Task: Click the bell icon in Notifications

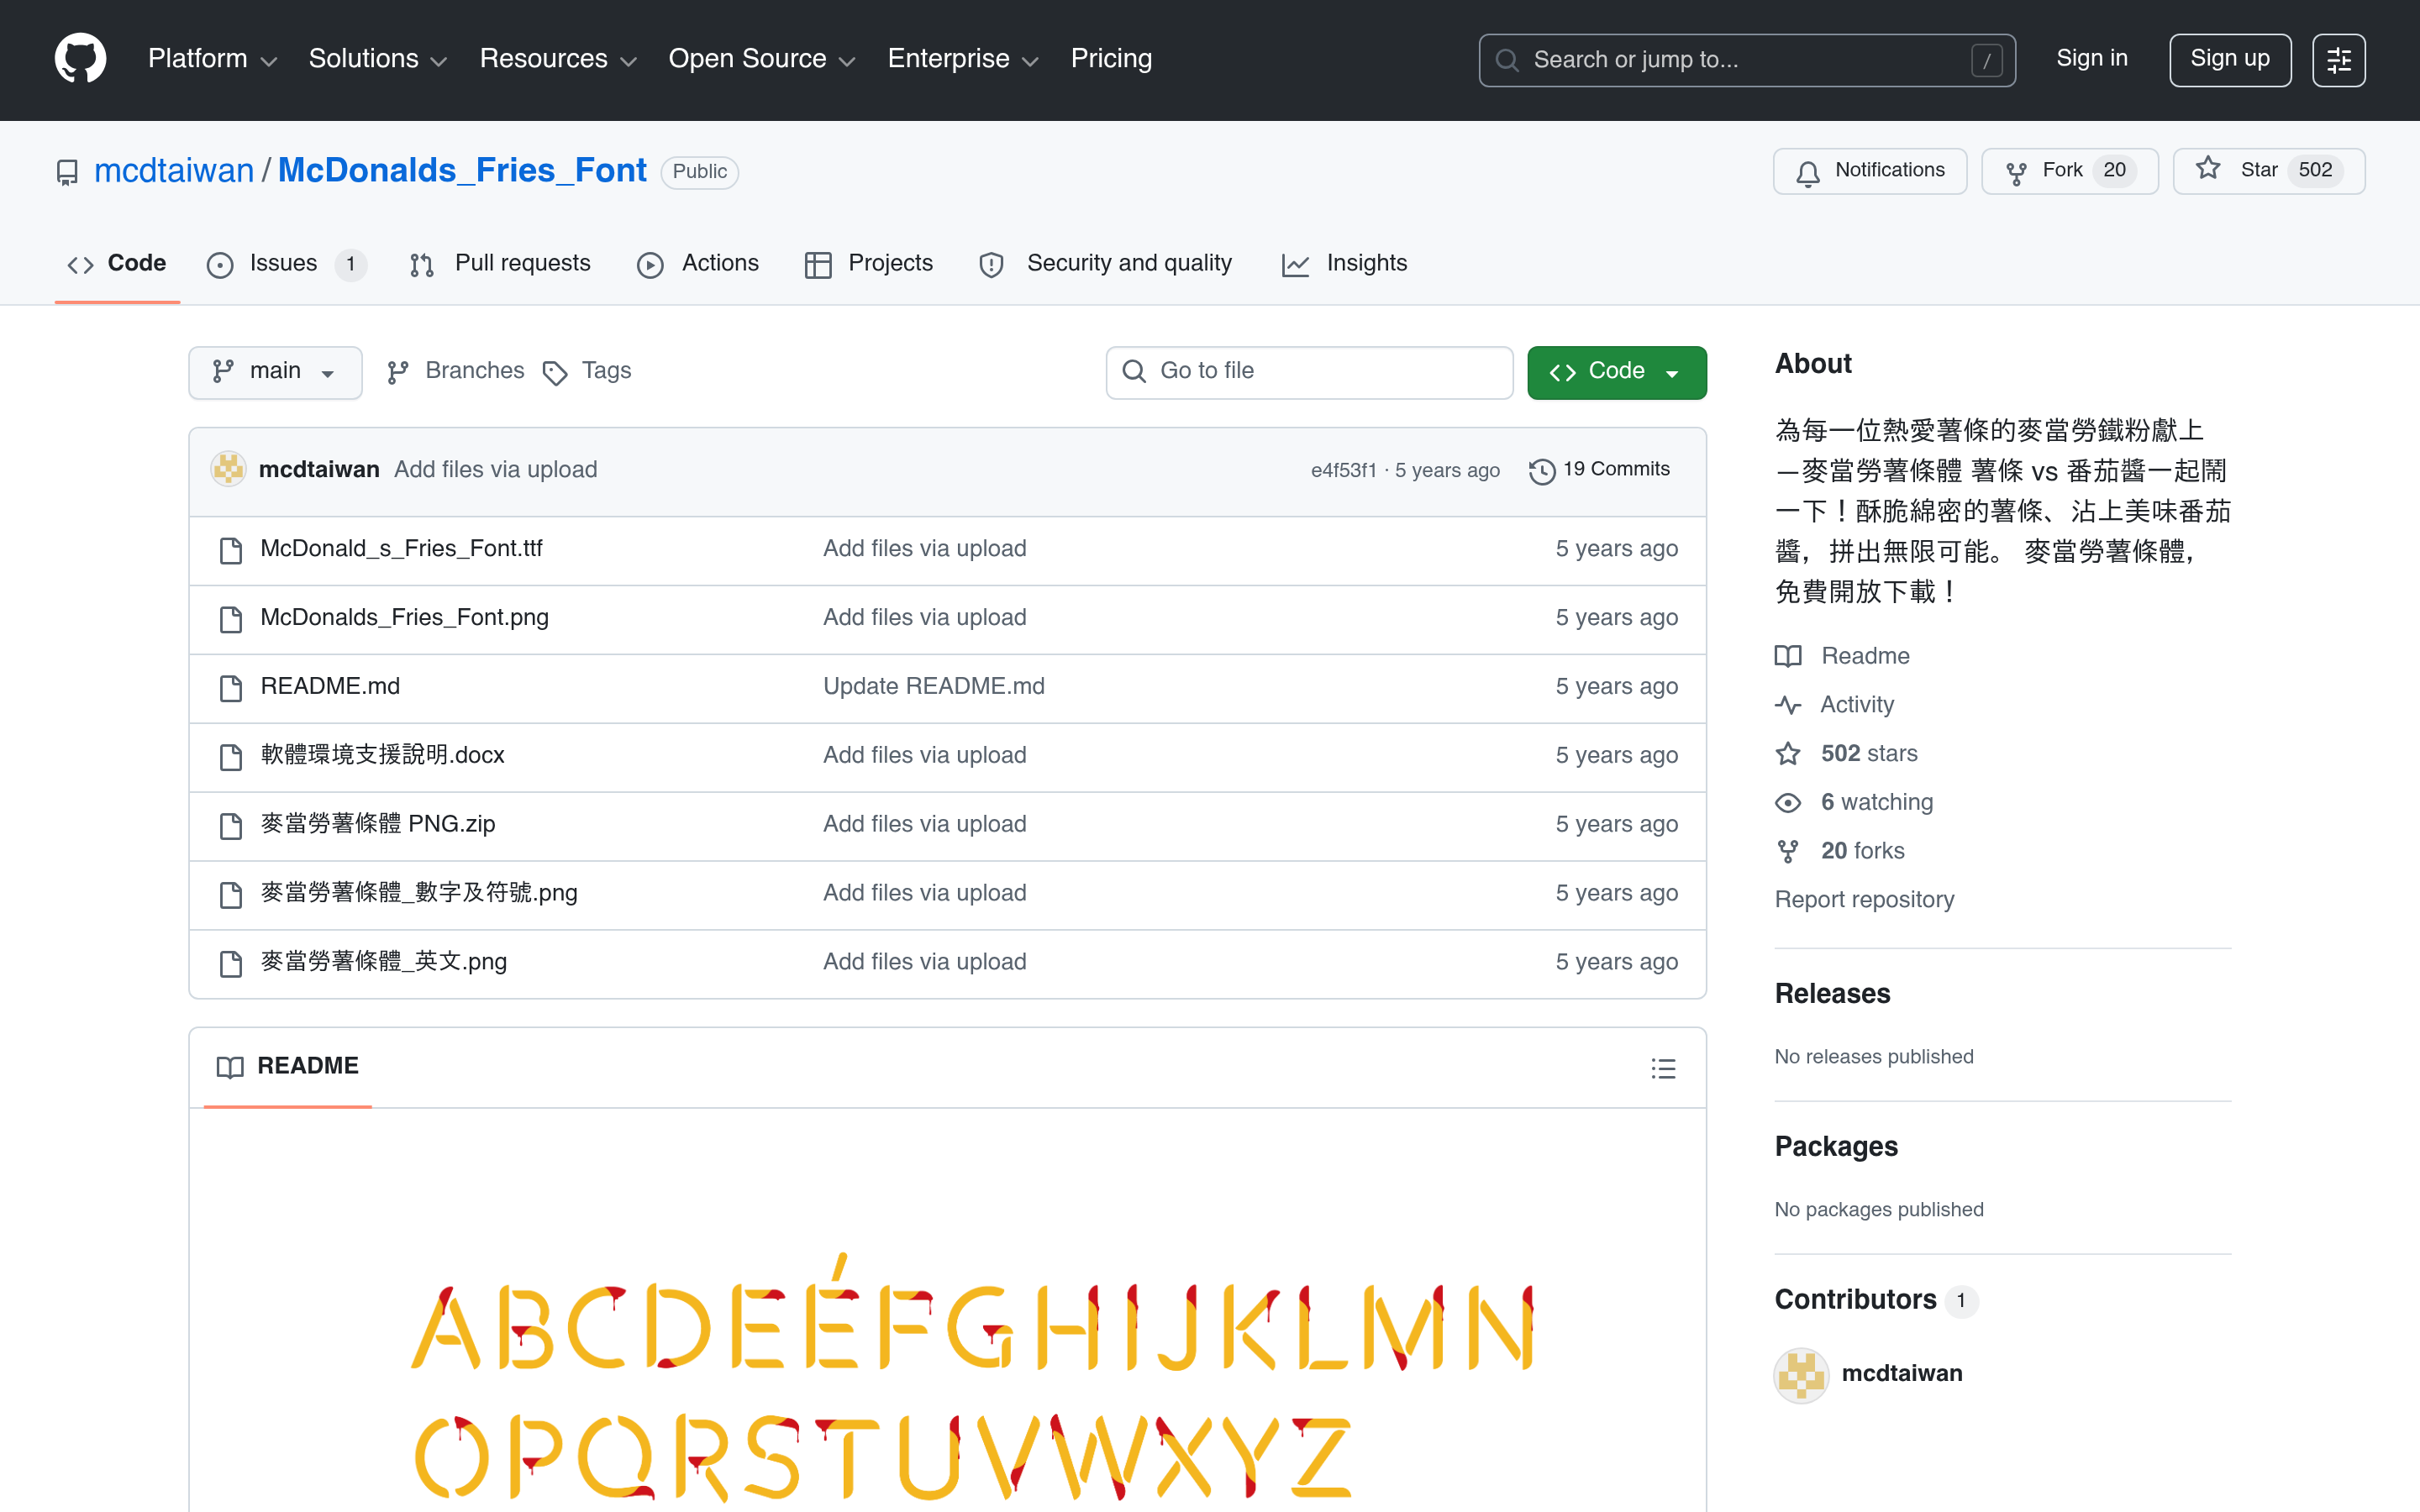Action: [x=1807, y=174]
